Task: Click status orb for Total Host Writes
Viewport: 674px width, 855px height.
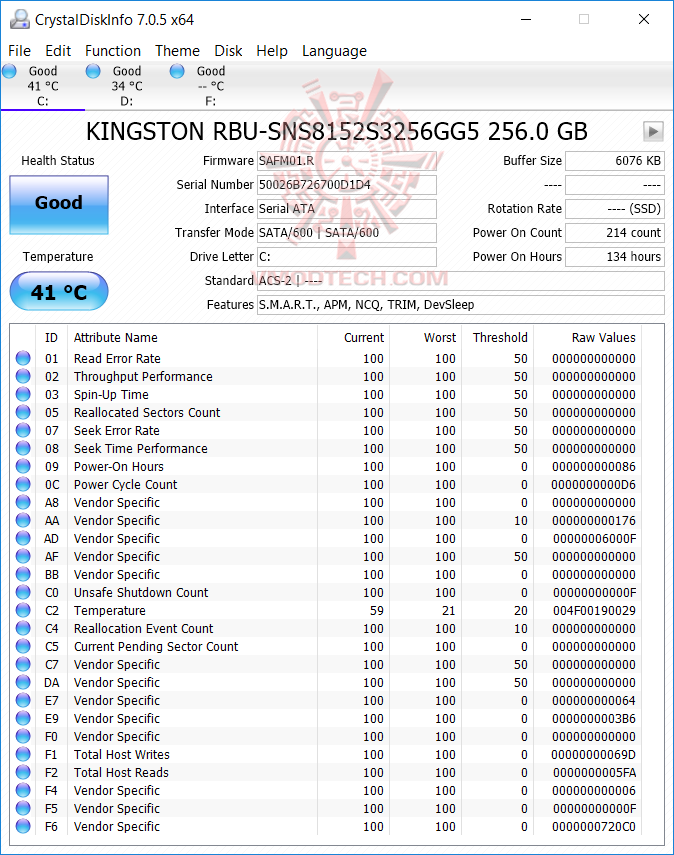Action: point(23,754)
